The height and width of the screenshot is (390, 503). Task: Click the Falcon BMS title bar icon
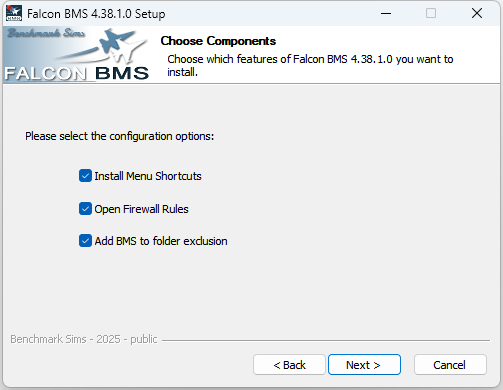tap(14, 14)
